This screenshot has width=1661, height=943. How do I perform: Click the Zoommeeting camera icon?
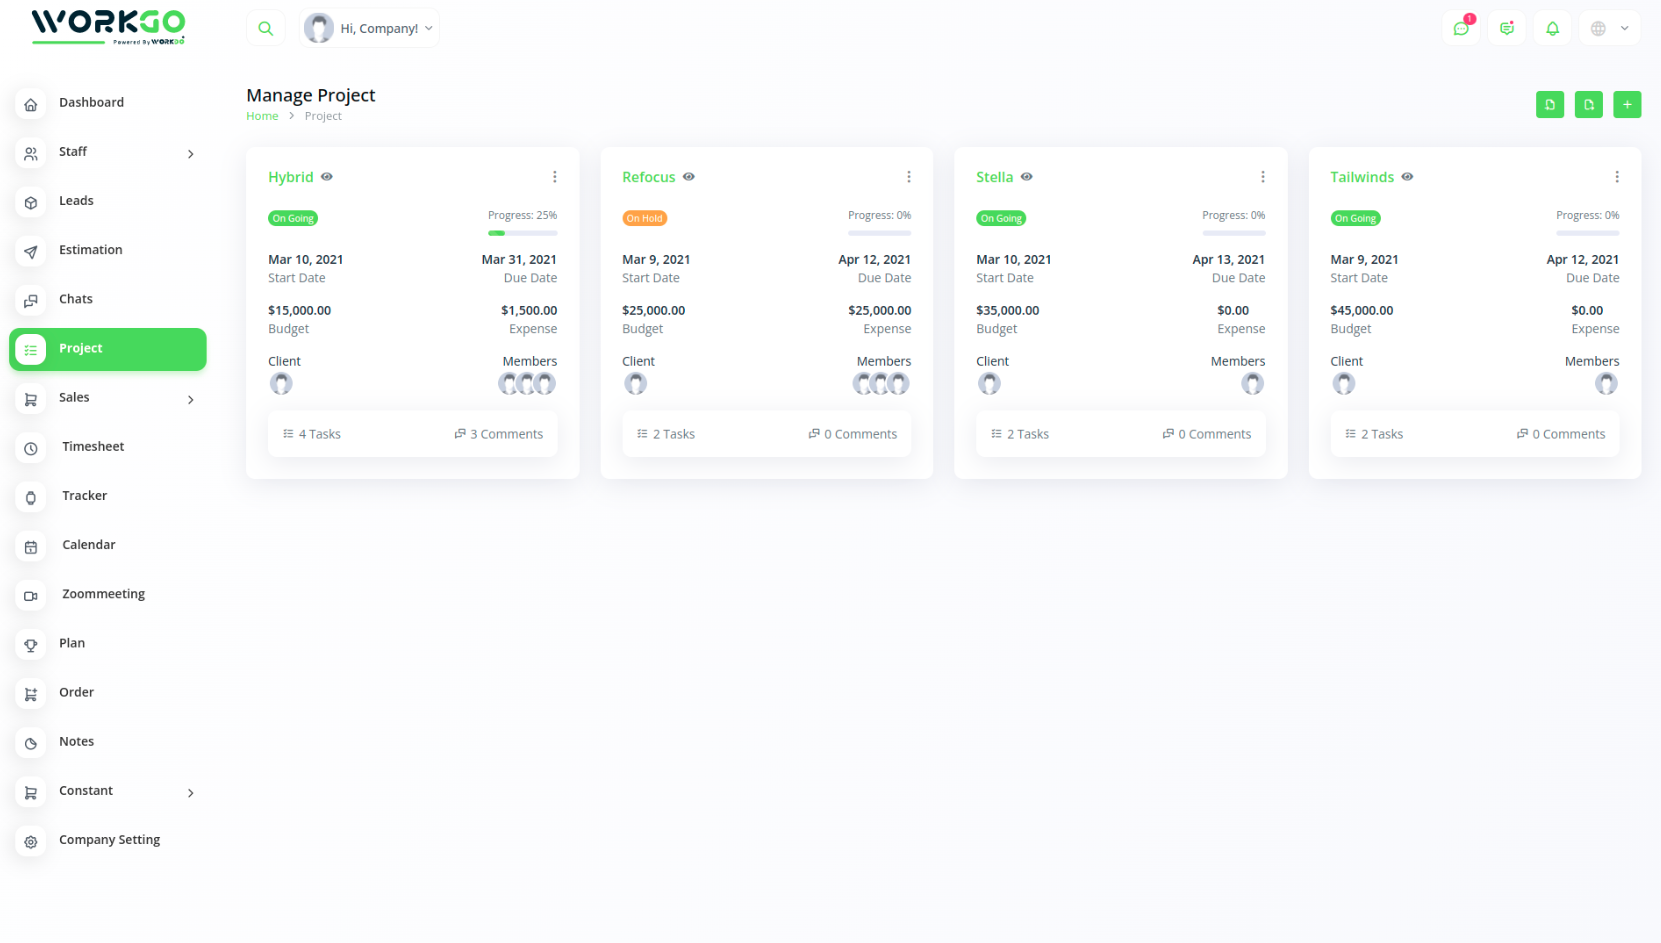tap(31, 596)
